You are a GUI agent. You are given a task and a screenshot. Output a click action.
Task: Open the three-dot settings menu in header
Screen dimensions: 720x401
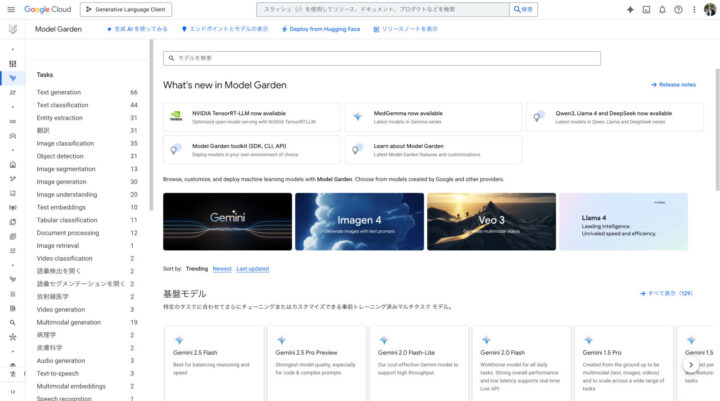point(694,9)
